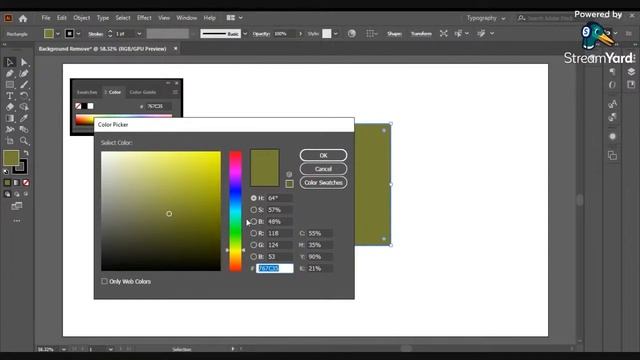Select the Rectangle tool
This screenshot has width=640, height=360.
point(10,84)
